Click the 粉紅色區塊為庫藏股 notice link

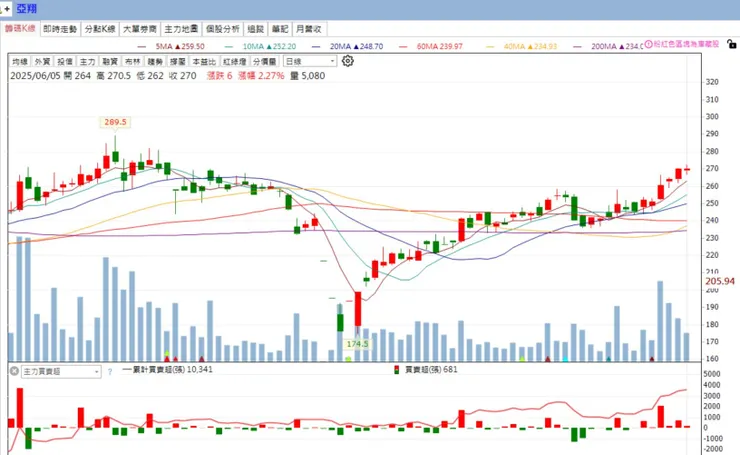pyautogui.click(x=686, y=44)
